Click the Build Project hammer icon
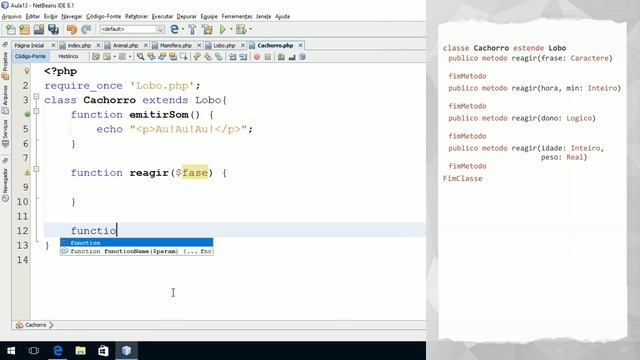640x360 pixels. [192, 29]
